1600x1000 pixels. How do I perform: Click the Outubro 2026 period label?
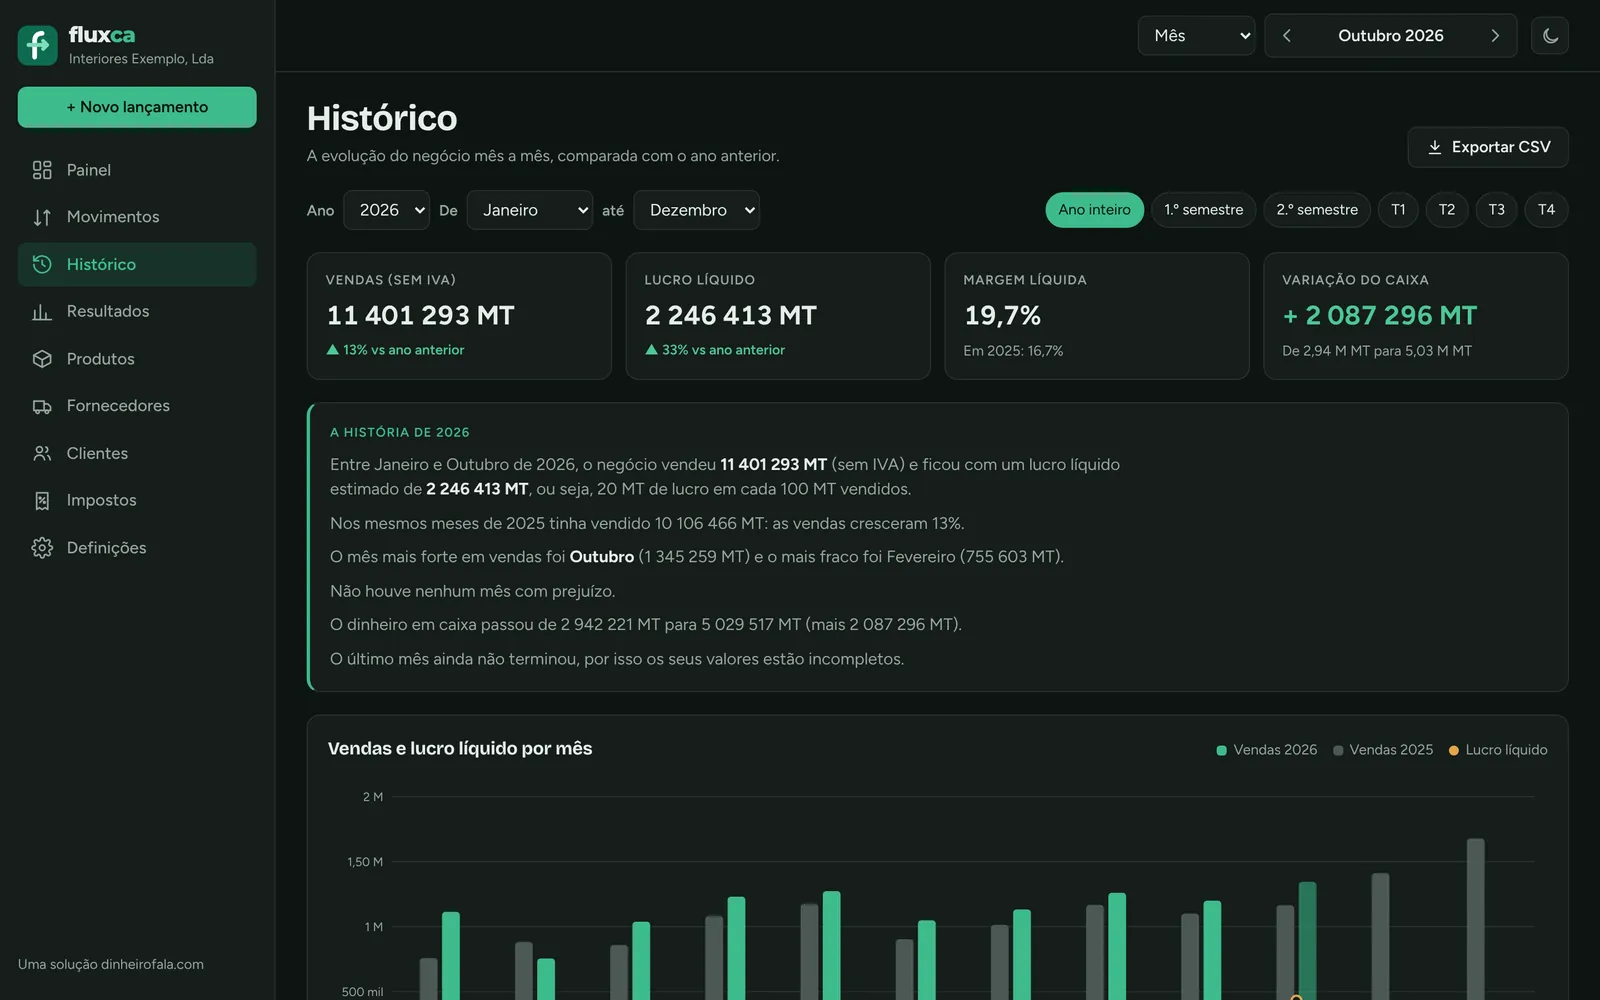(x=1391, y=36)
